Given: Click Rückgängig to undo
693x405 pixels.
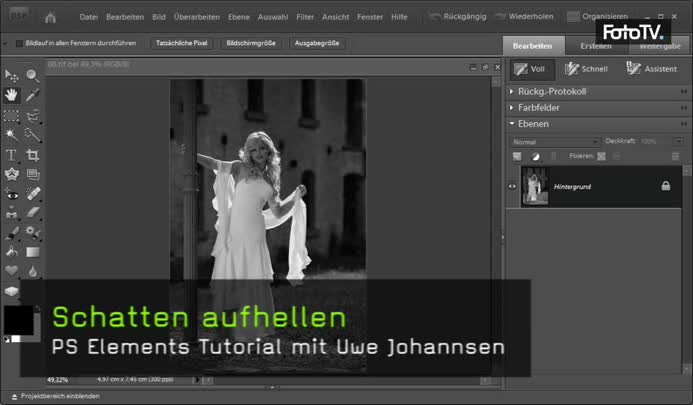Looking at the screenshot, I should pyautogui.click(x=458, y=16).
